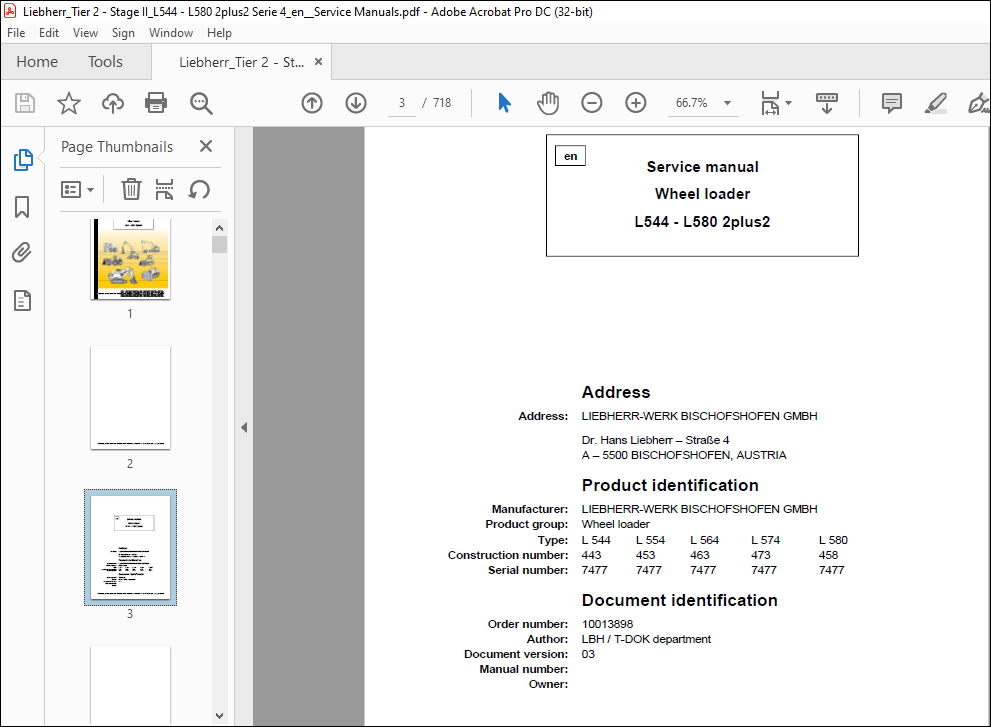Image resolution: width=991 pixels, height=727 pixels.
Task: Open the View menu
Action: tap(85, 33)
